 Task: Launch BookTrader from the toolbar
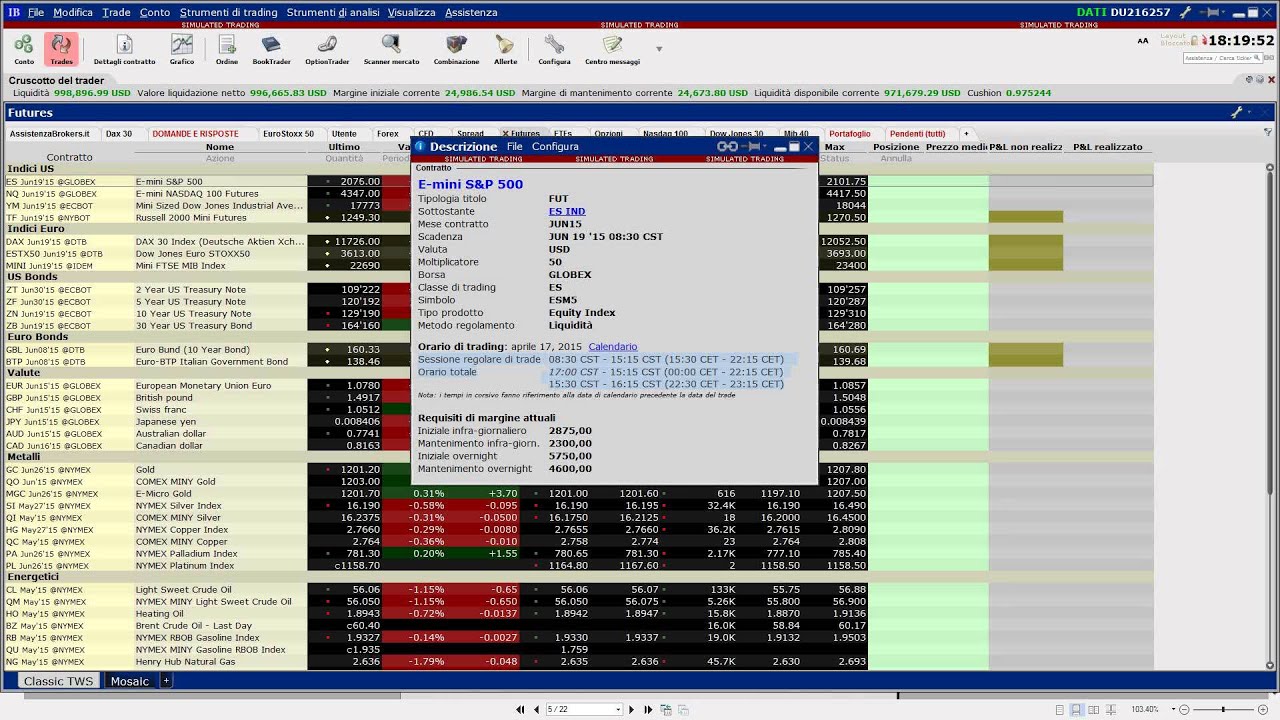coord(271,49)
